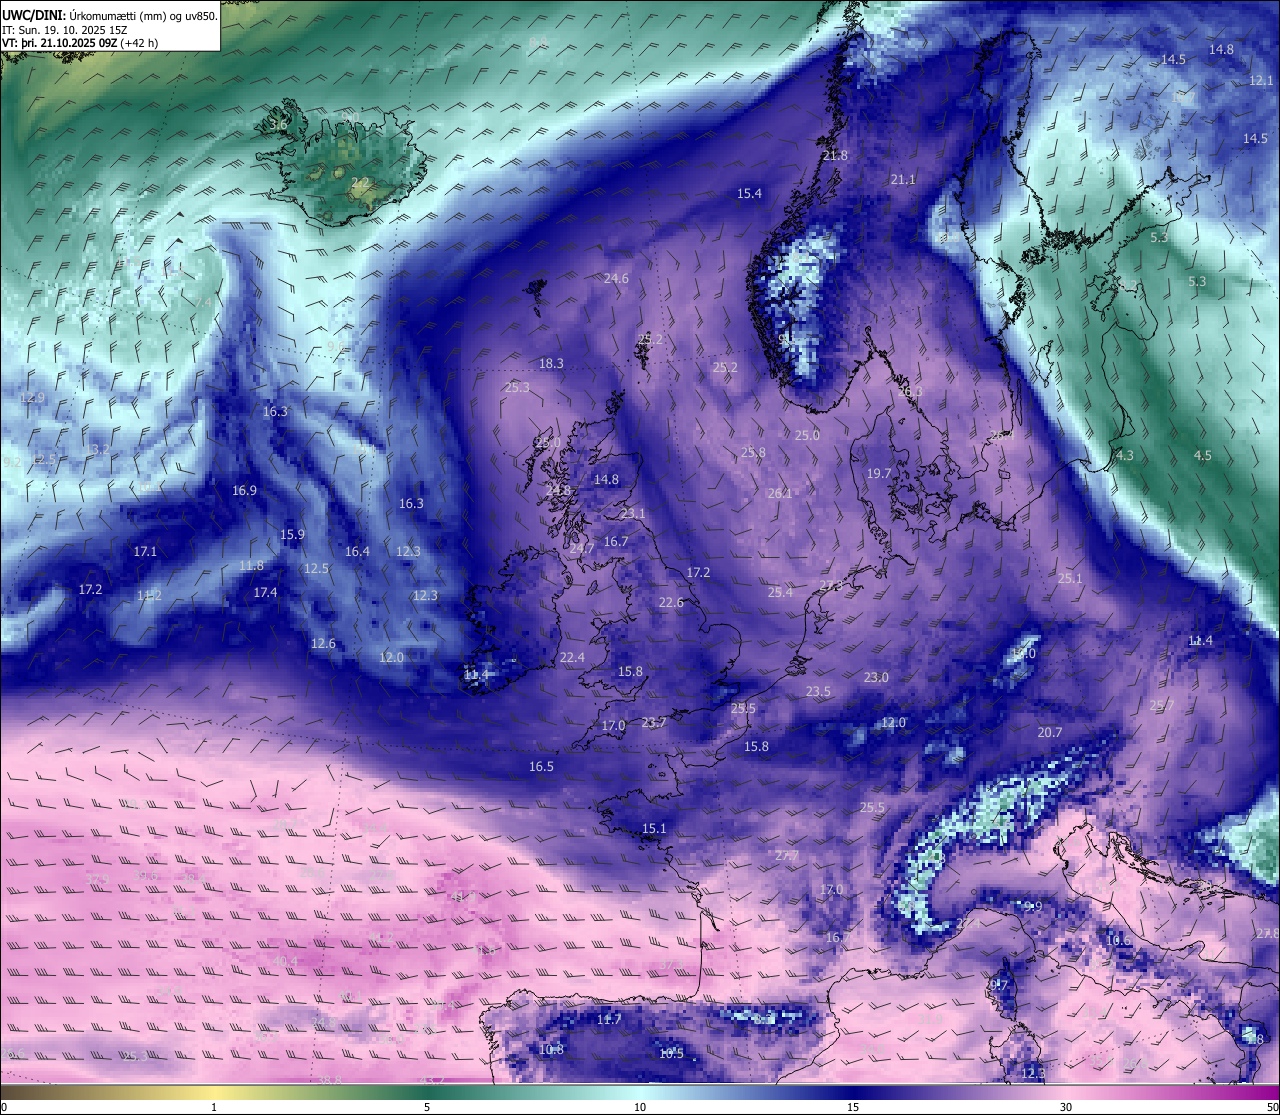Click the 'VT: þri. 21.10.2025 09Z' line

60,43
